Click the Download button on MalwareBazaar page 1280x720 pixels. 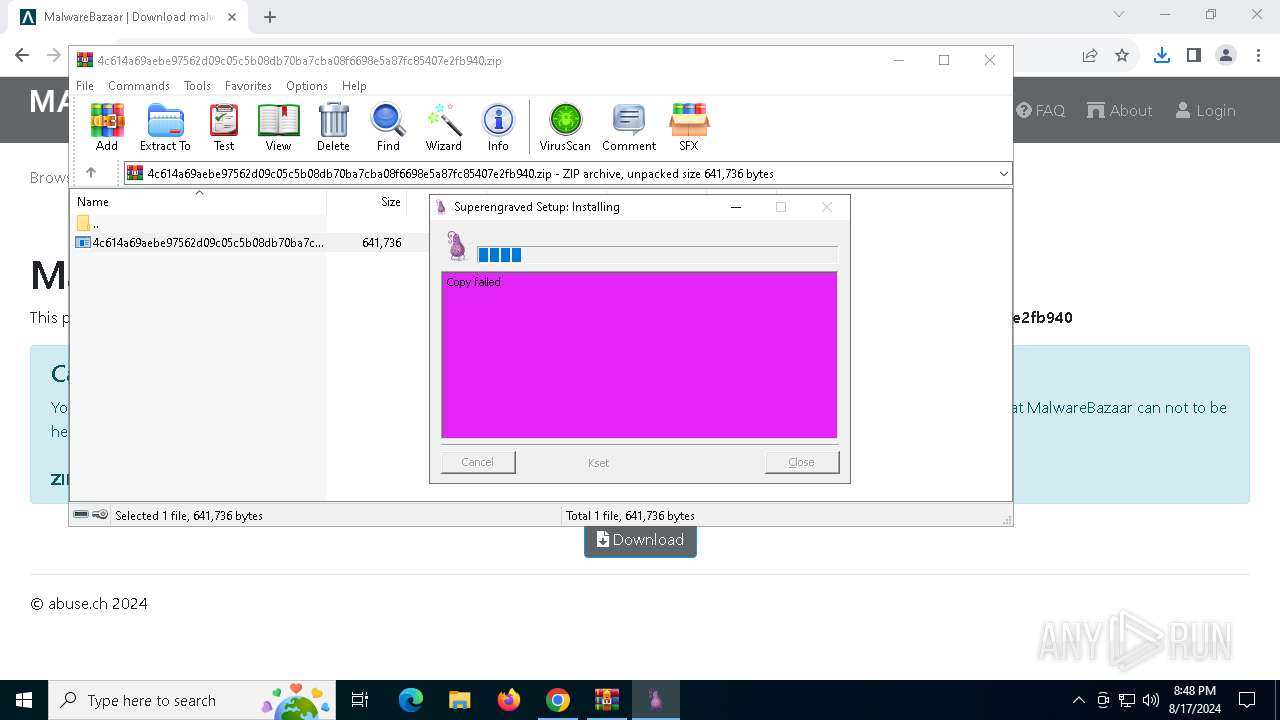640,540
